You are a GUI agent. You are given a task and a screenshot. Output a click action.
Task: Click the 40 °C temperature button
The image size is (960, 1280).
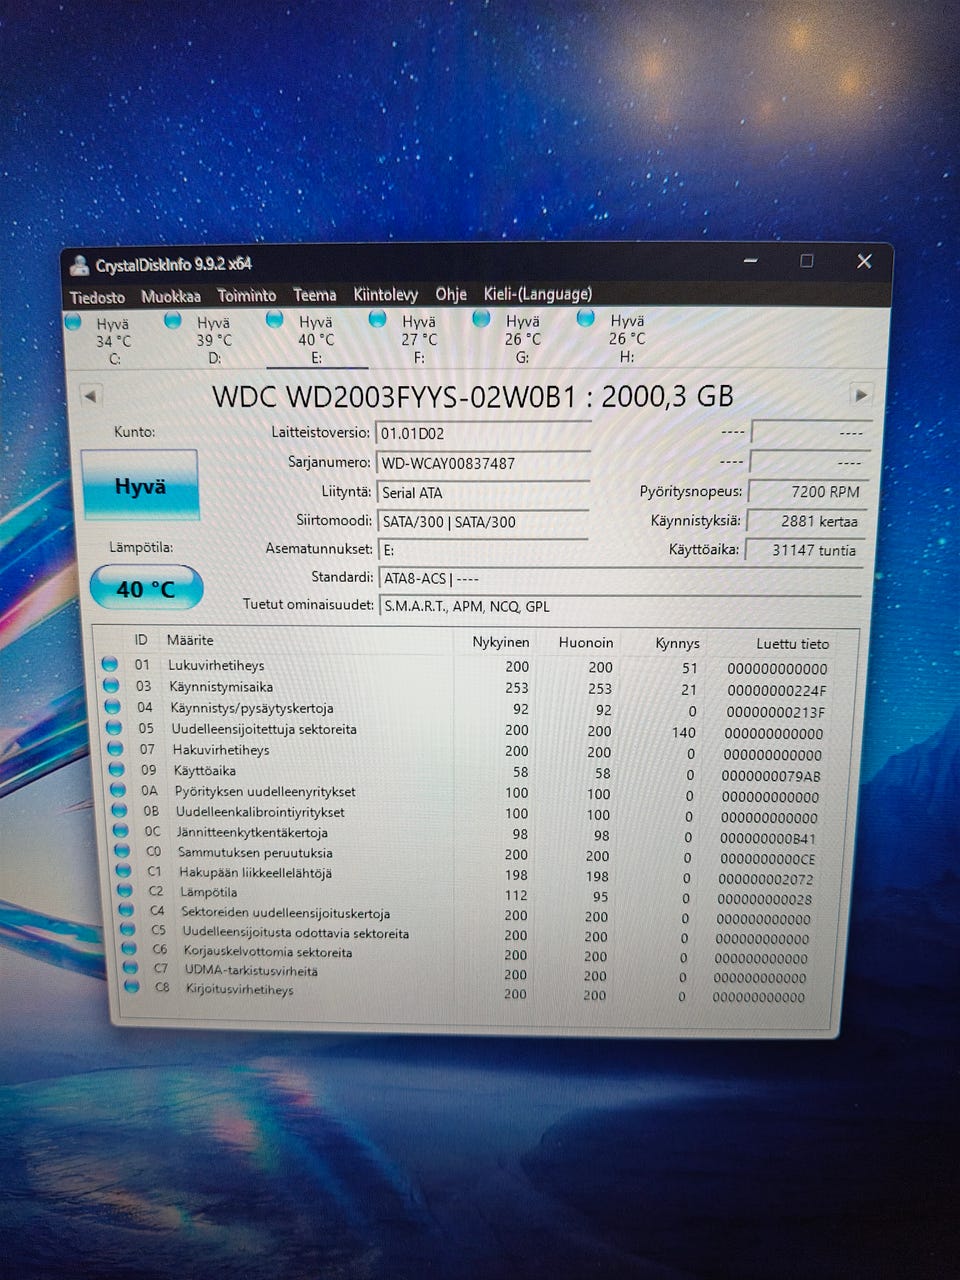(x=146, y=589)
